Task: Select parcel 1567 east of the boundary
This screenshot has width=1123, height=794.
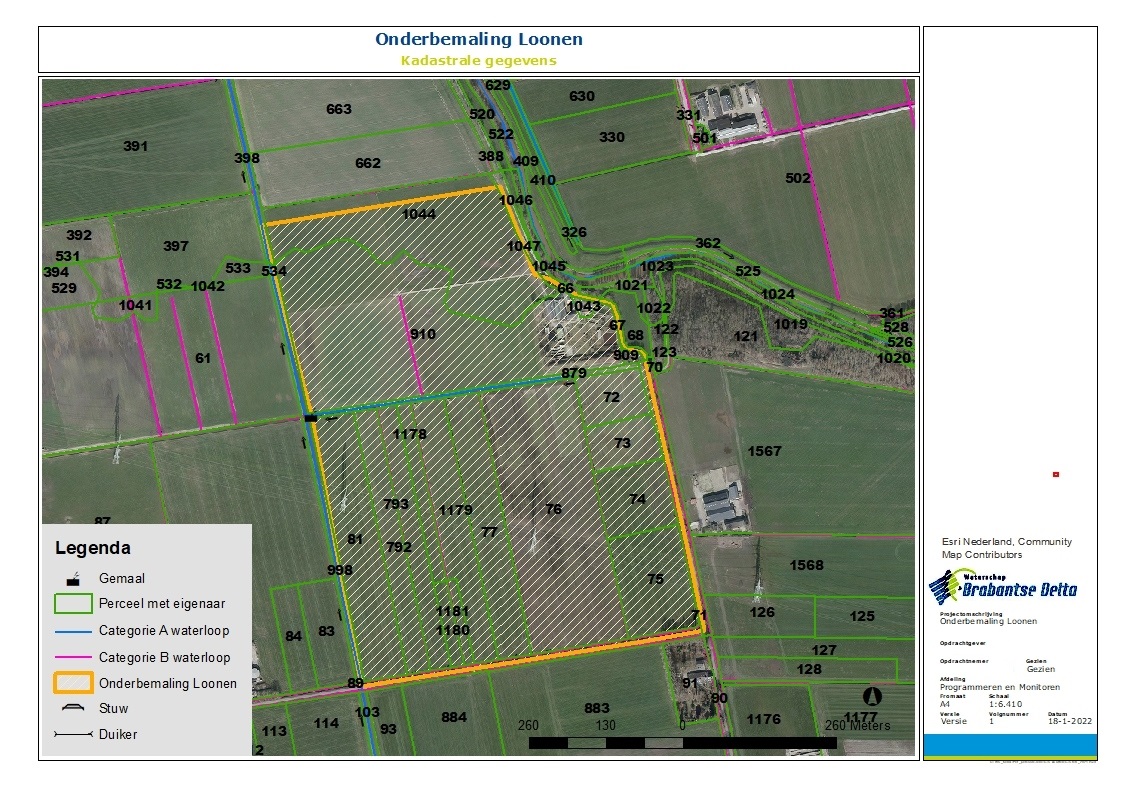Action: (x=764, y=452)
